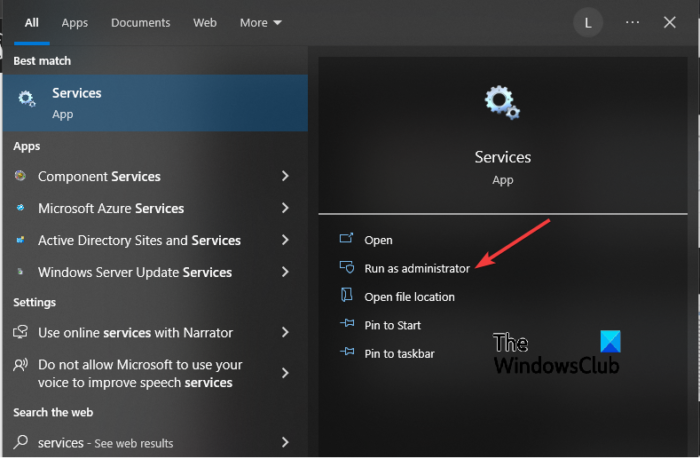Click the Open file location icon
This screenshot has width=700, height=460.
(346, 295)
